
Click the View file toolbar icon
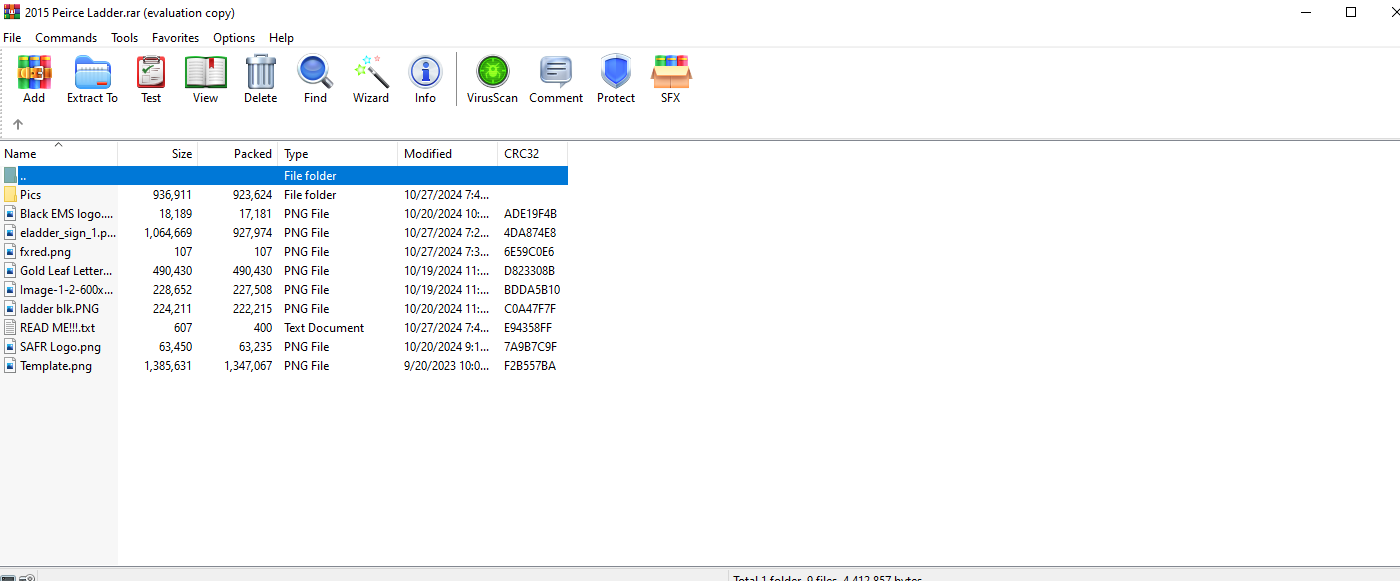[205, 79]
